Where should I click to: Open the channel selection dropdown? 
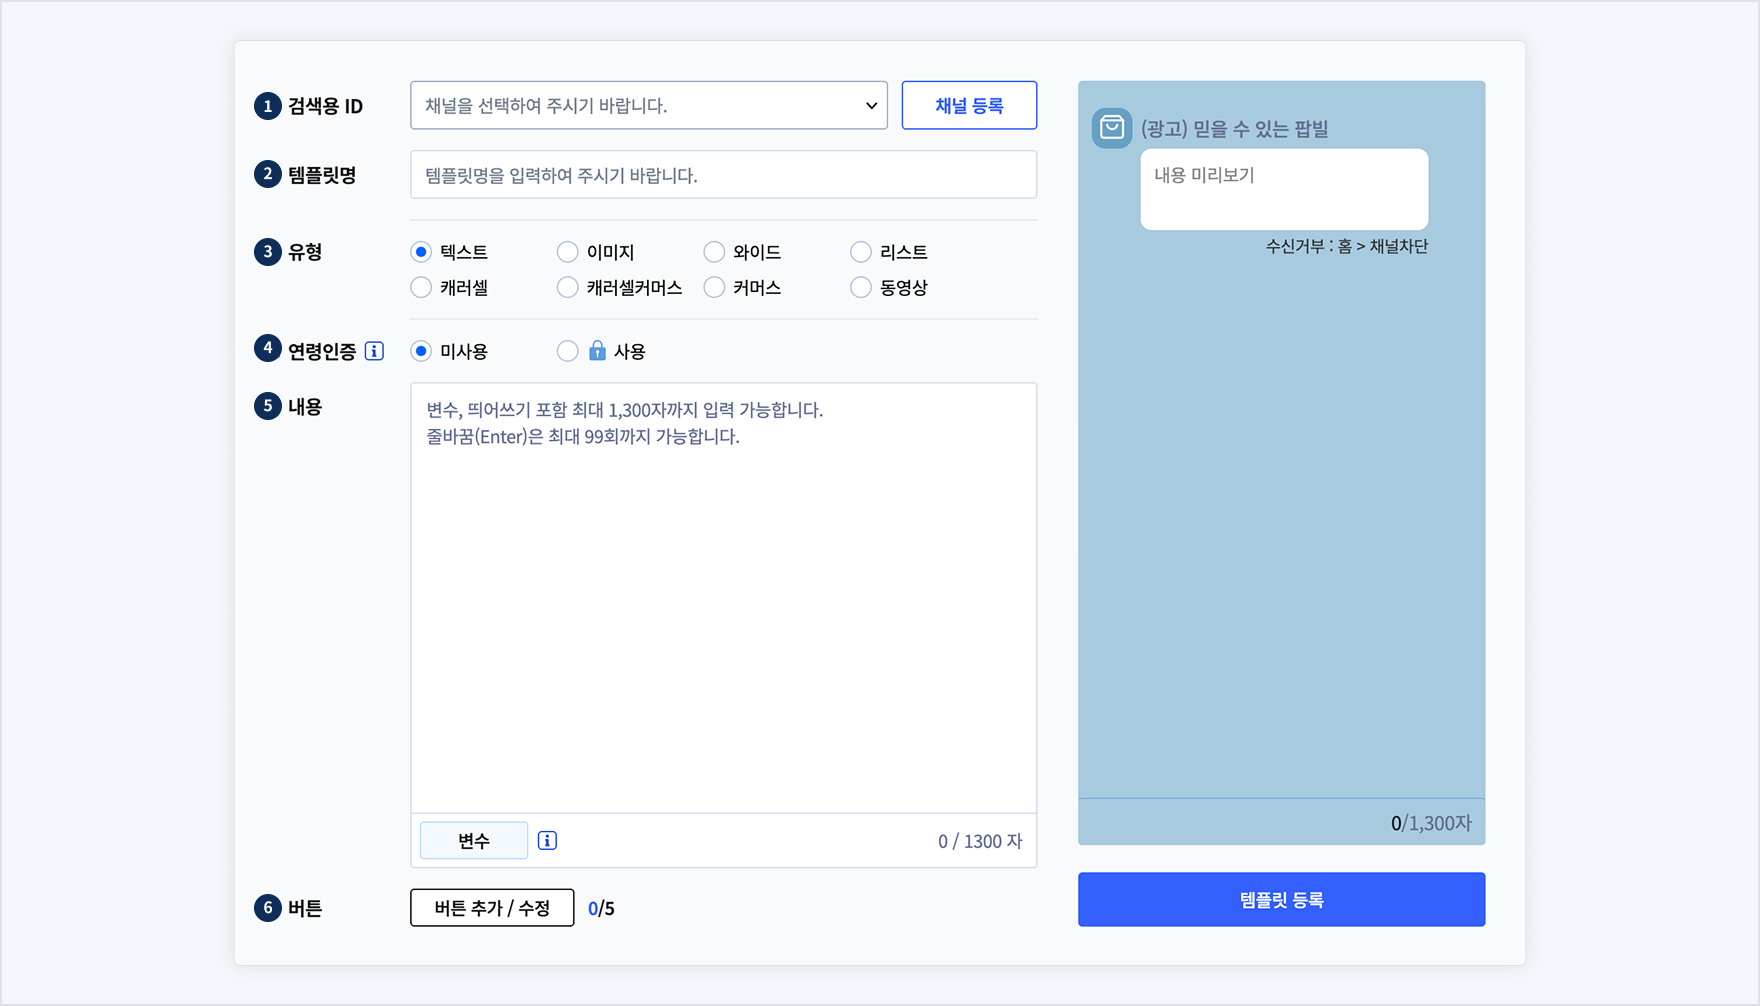[x=648, y=105]
